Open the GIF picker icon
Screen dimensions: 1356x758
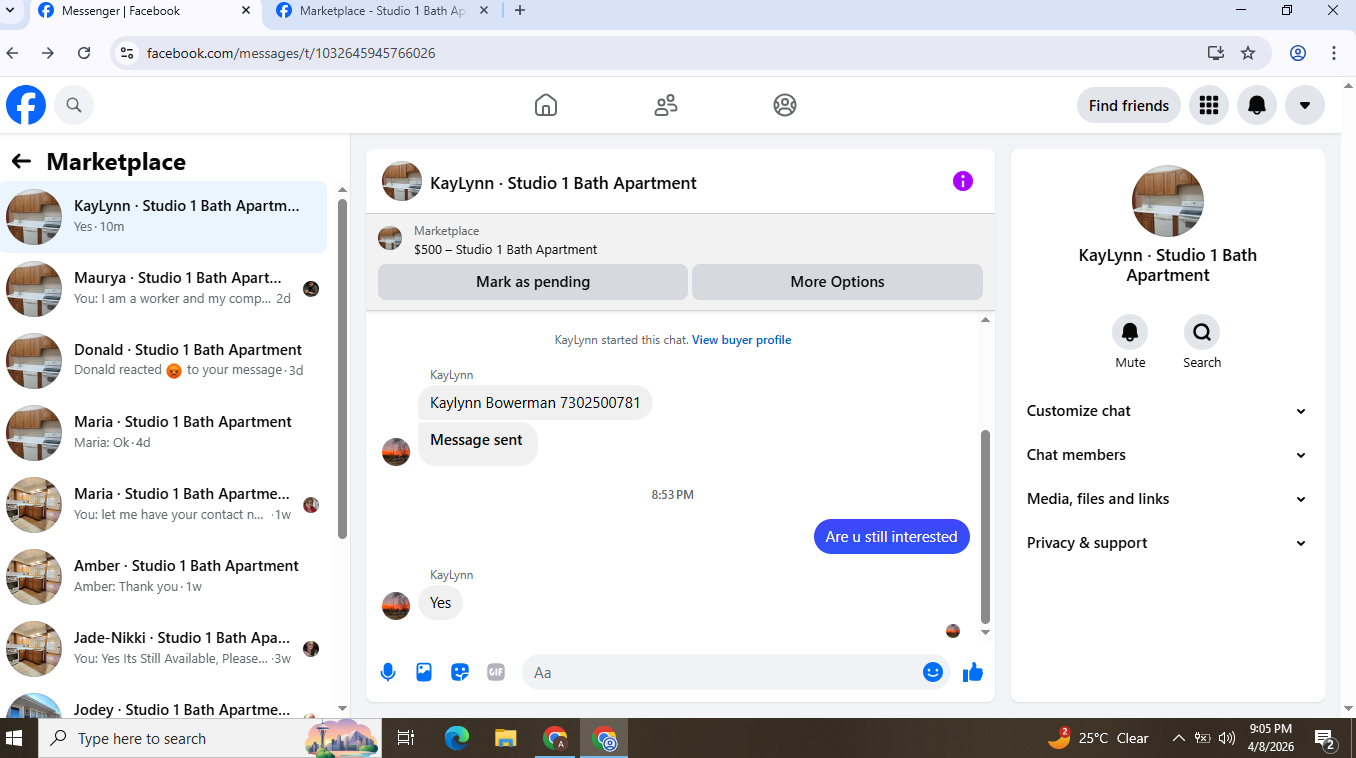point(496,672)
